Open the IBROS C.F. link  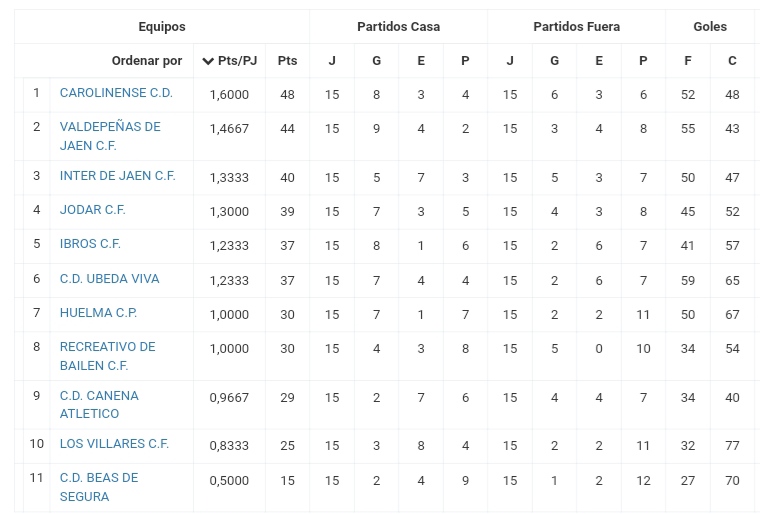pyautogui.click(x=90, y=243)
